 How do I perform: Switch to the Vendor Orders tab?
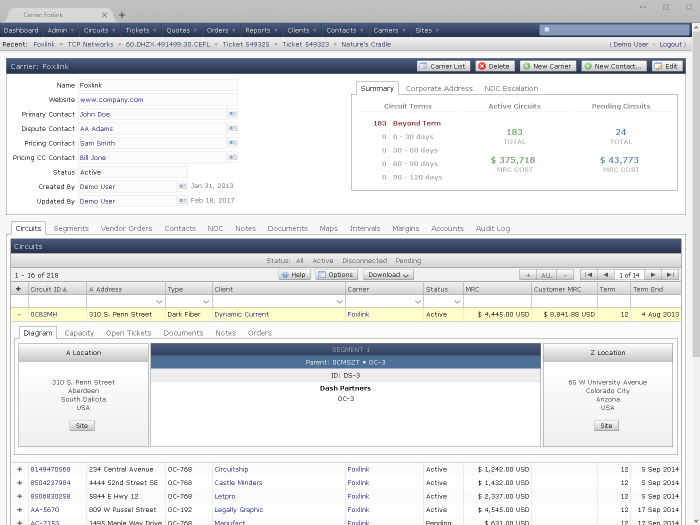click(126, 228)
